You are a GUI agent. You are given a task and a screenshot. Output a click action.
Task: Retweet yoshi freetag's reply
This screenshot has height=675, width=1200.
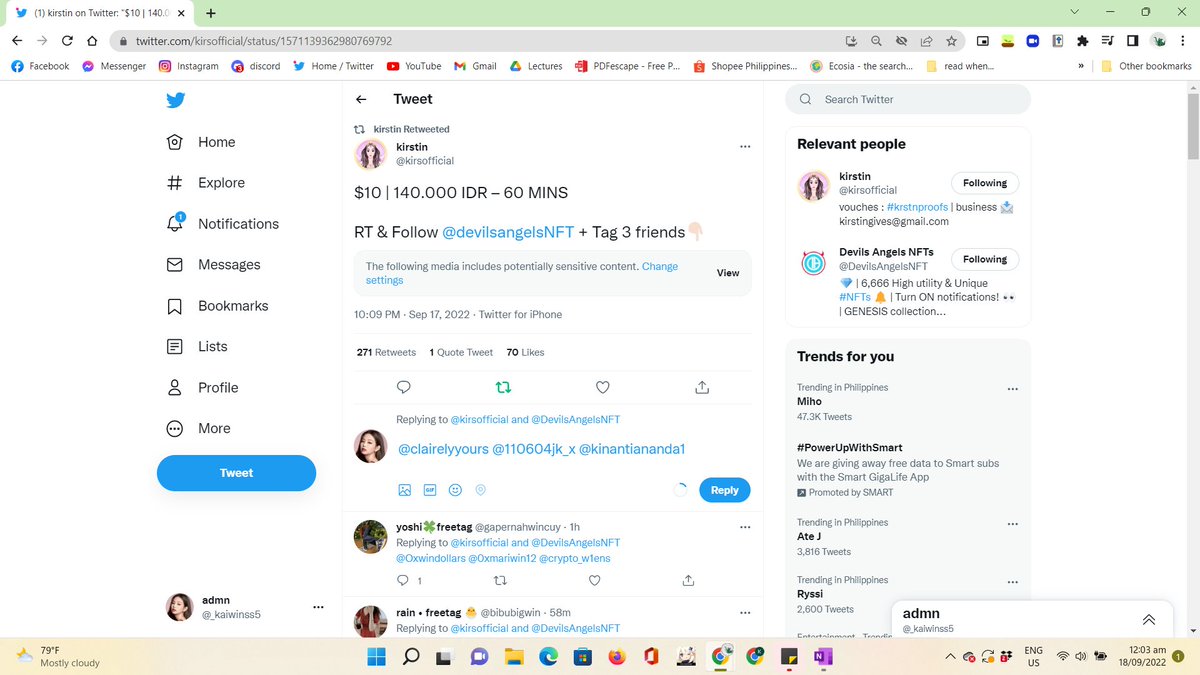click(501, 580)
